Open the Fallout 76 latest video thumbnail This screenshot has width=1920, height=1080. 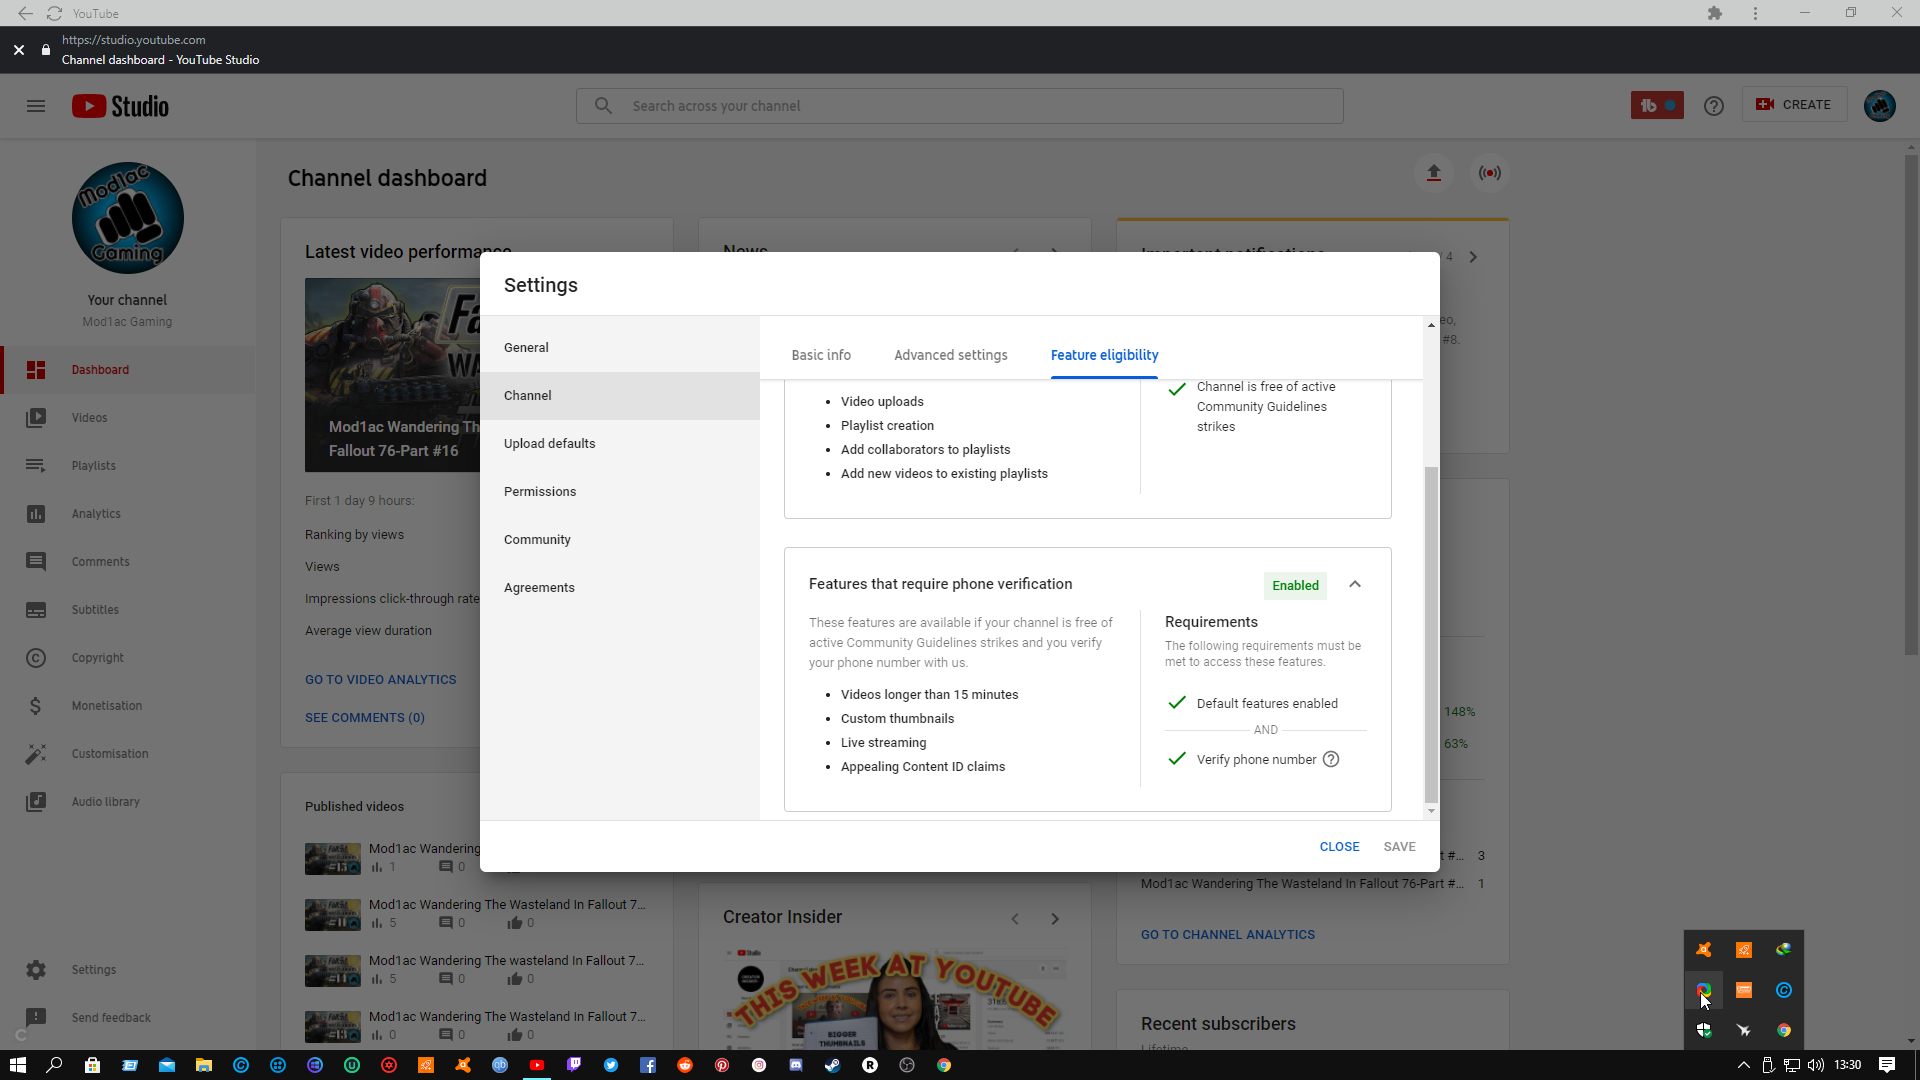click(x=392, y=375)
